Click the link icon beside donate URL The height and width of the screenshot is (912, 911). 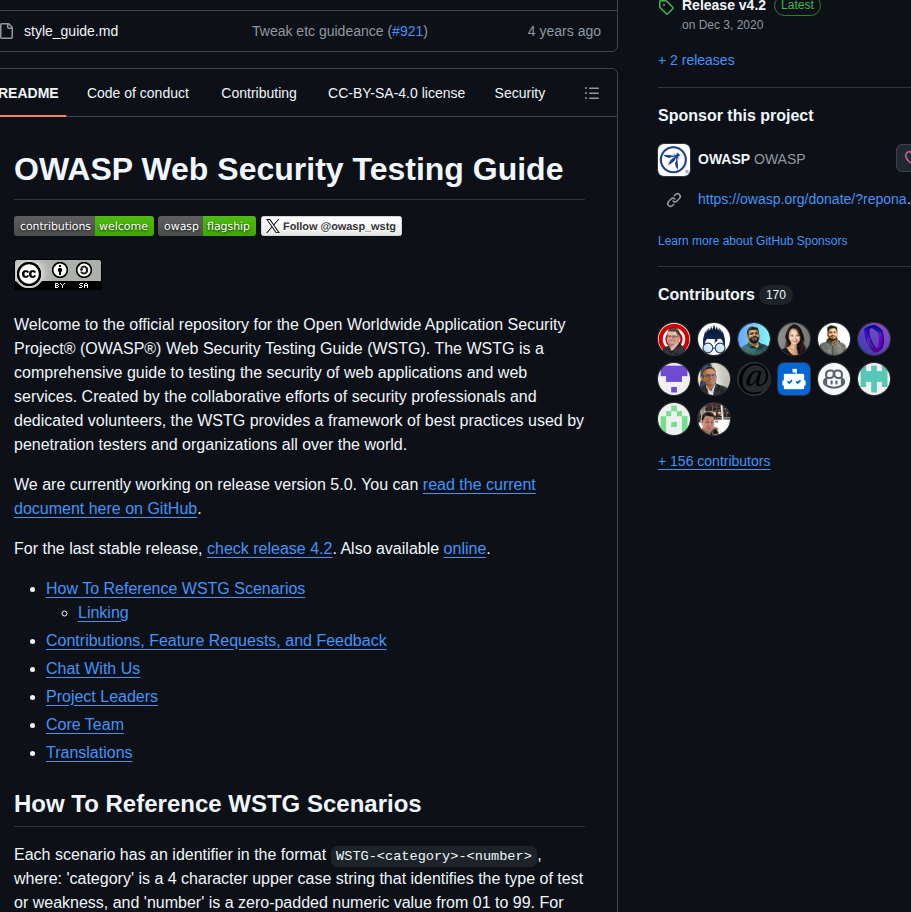coord(674,200)
